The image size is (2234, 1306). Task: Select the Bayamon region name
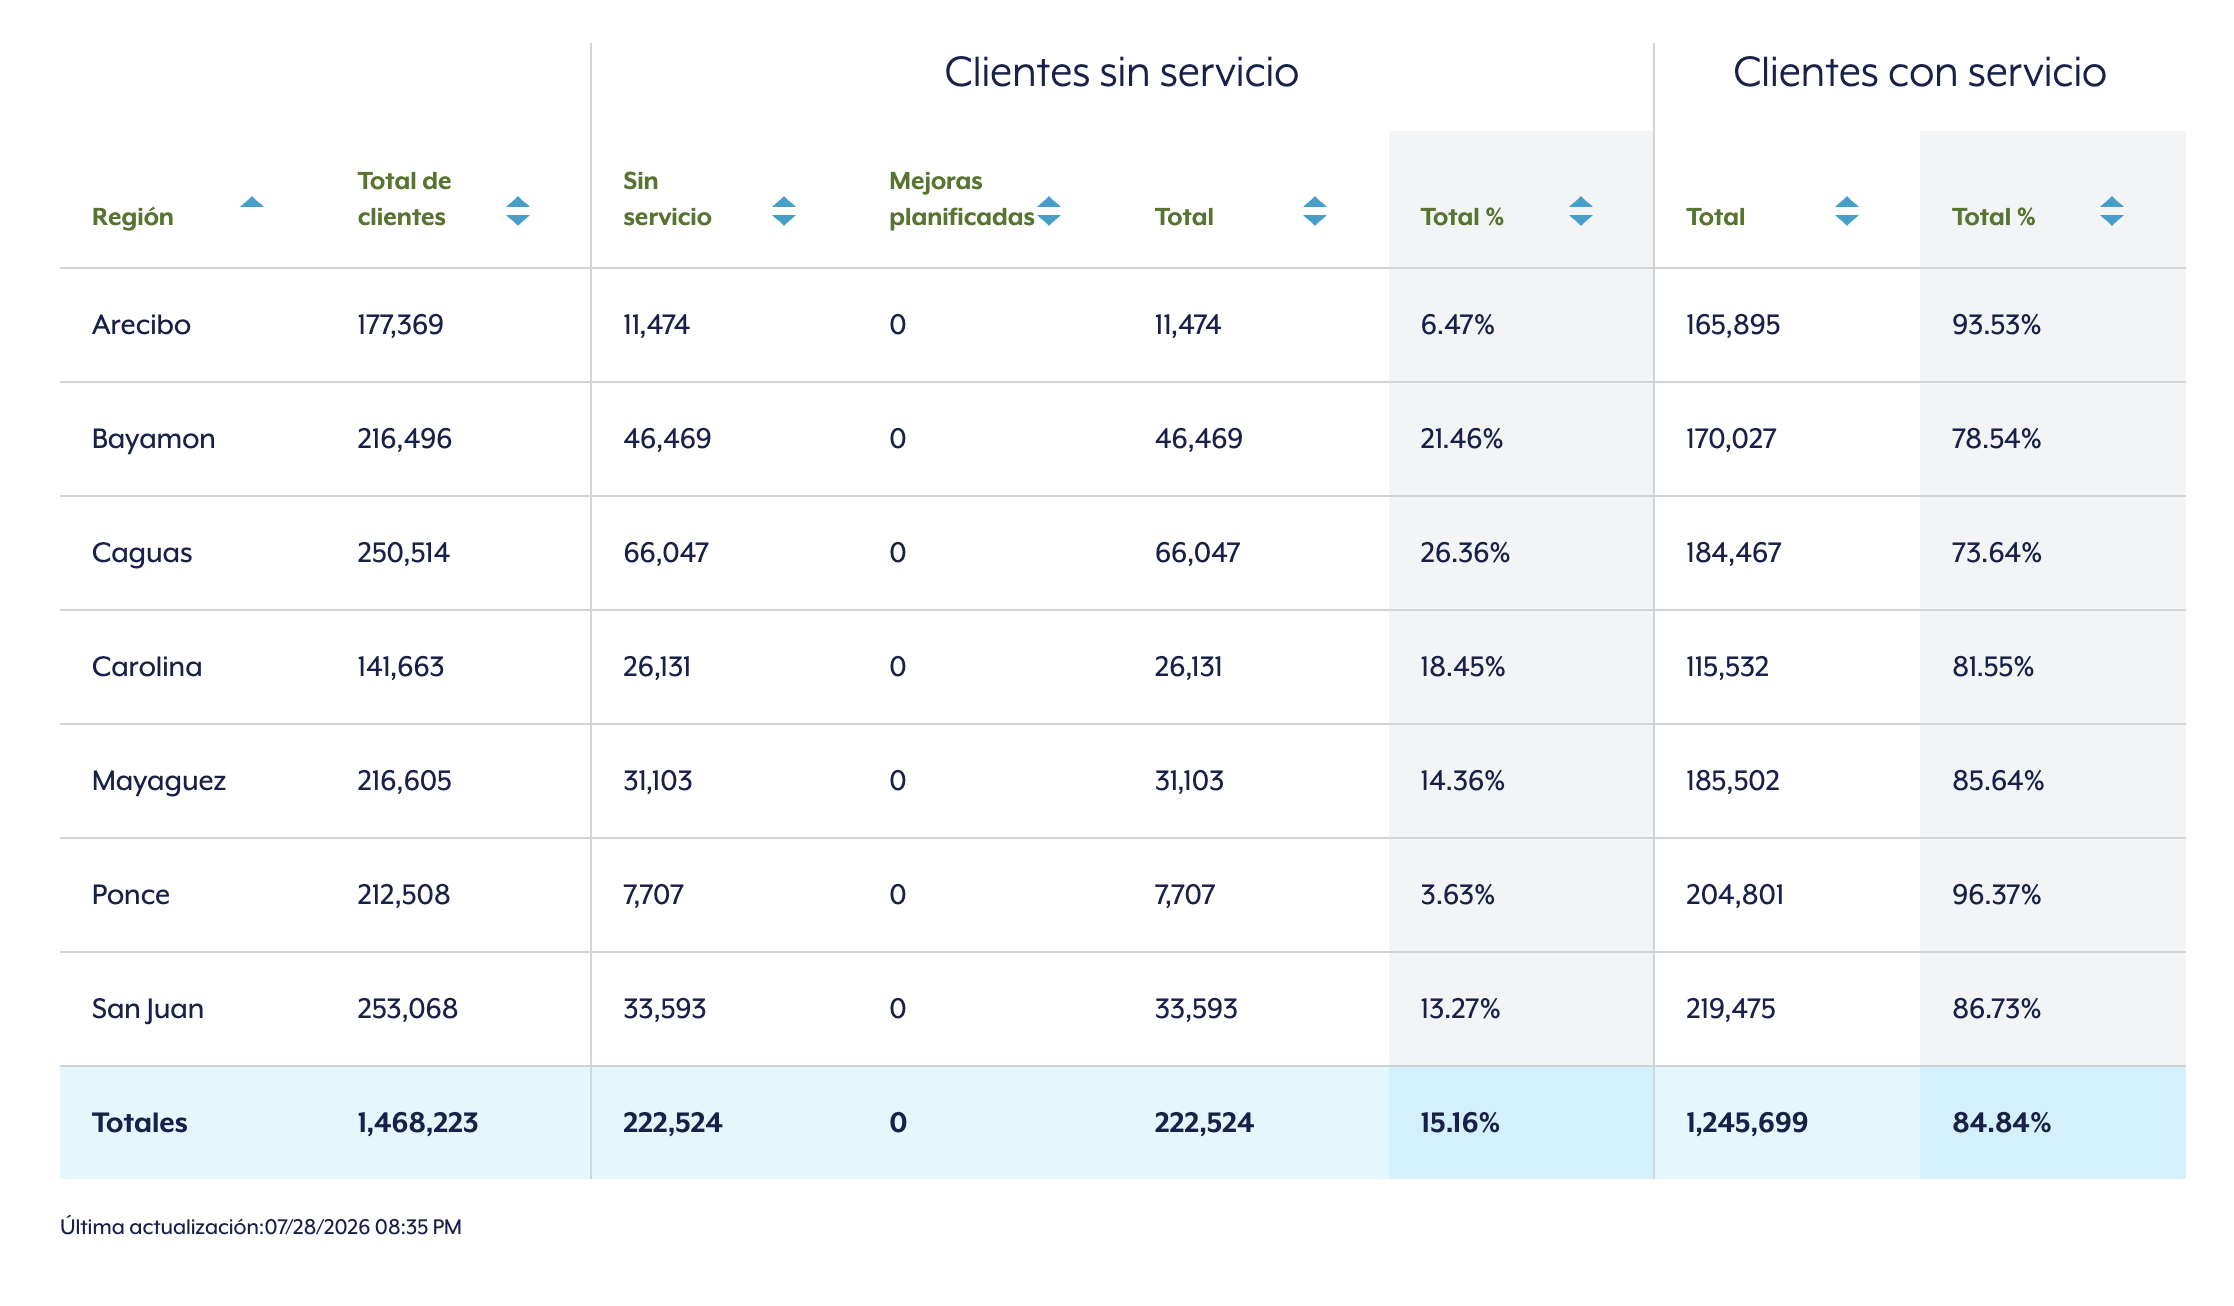click(153, 439)
